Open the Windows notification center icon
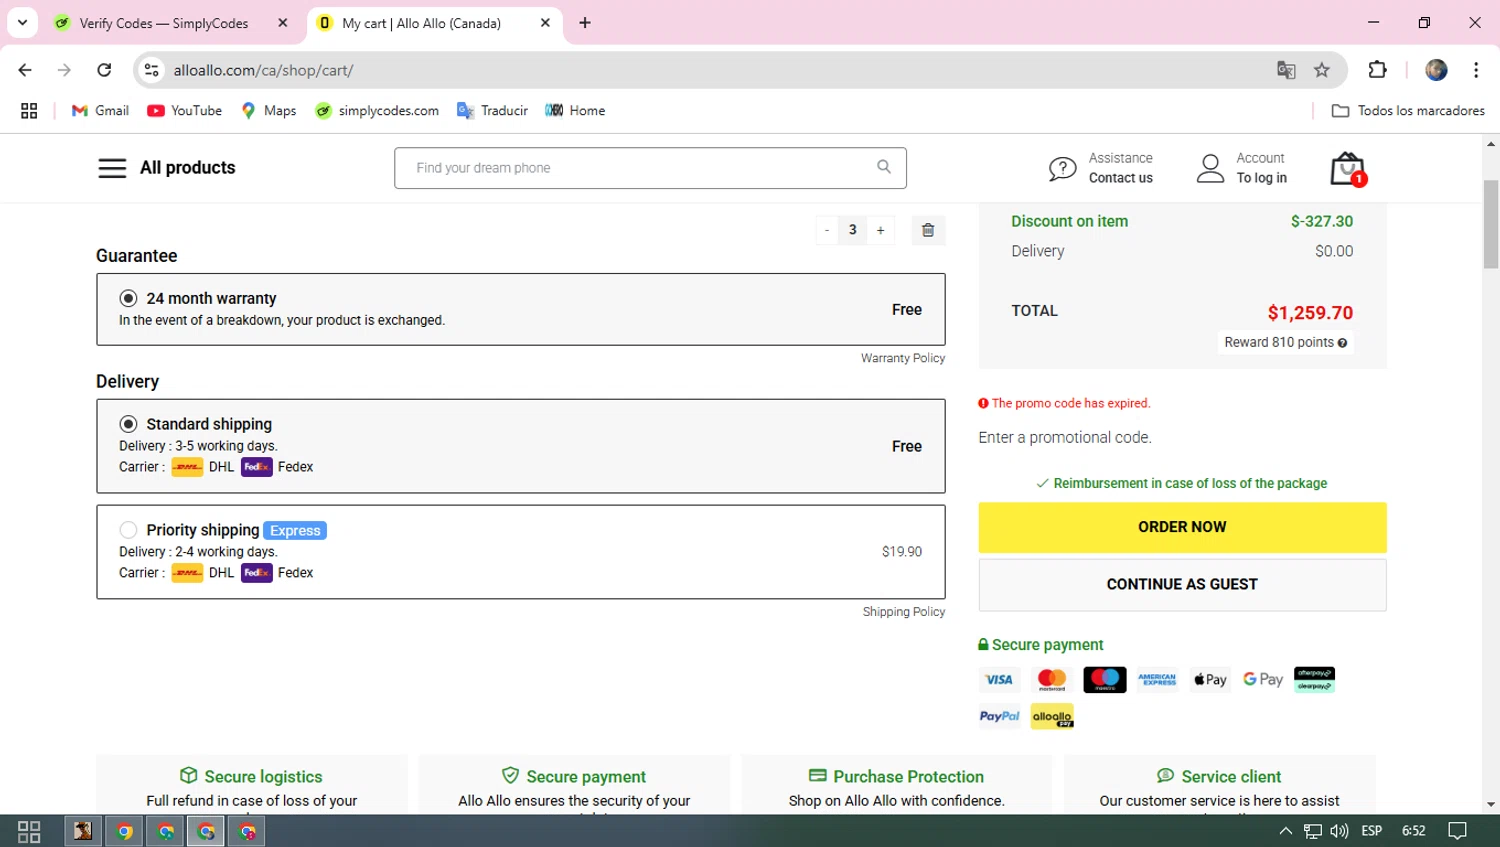 1458,831
